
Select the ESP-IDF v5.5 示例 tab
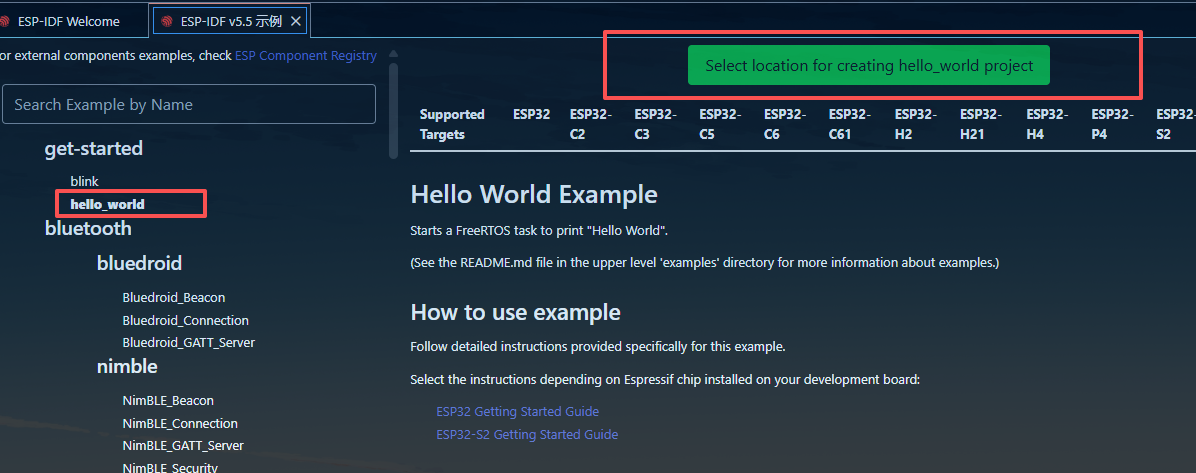point(231,21)
